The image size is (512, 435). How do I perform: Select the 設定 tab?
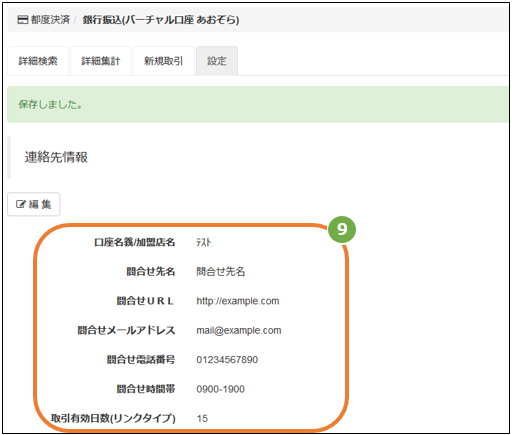[x=217, y=61]
